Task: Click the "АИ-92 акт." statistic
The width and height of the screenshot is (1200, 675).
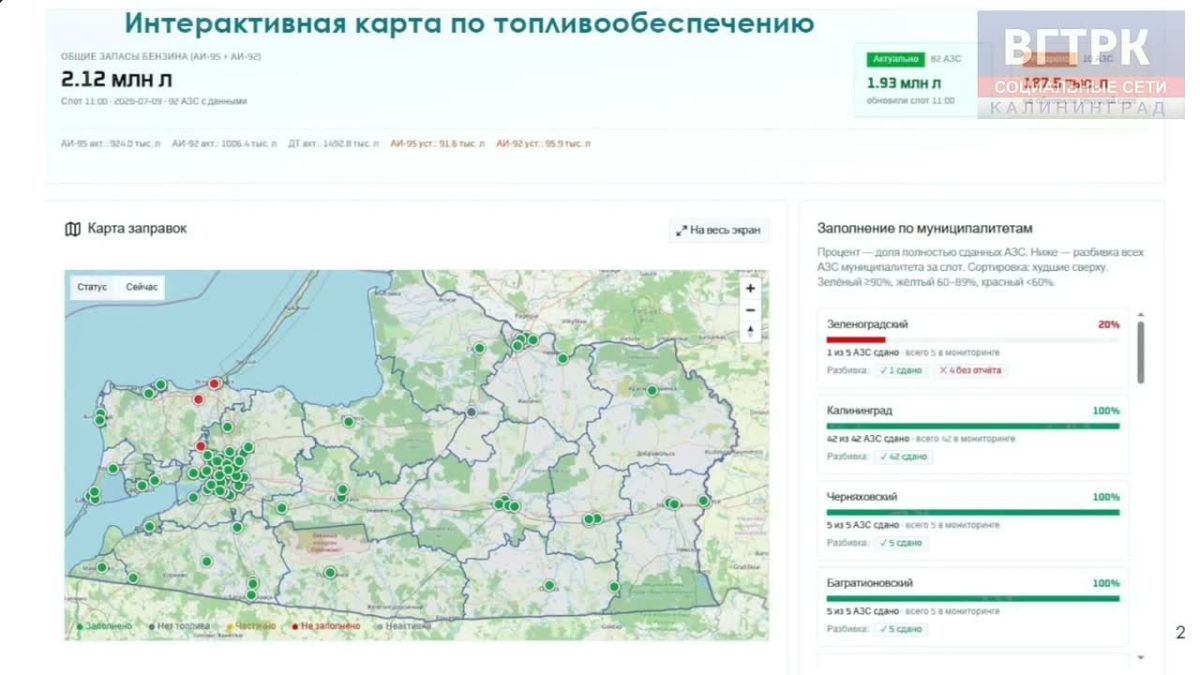Action: [224, 144]
